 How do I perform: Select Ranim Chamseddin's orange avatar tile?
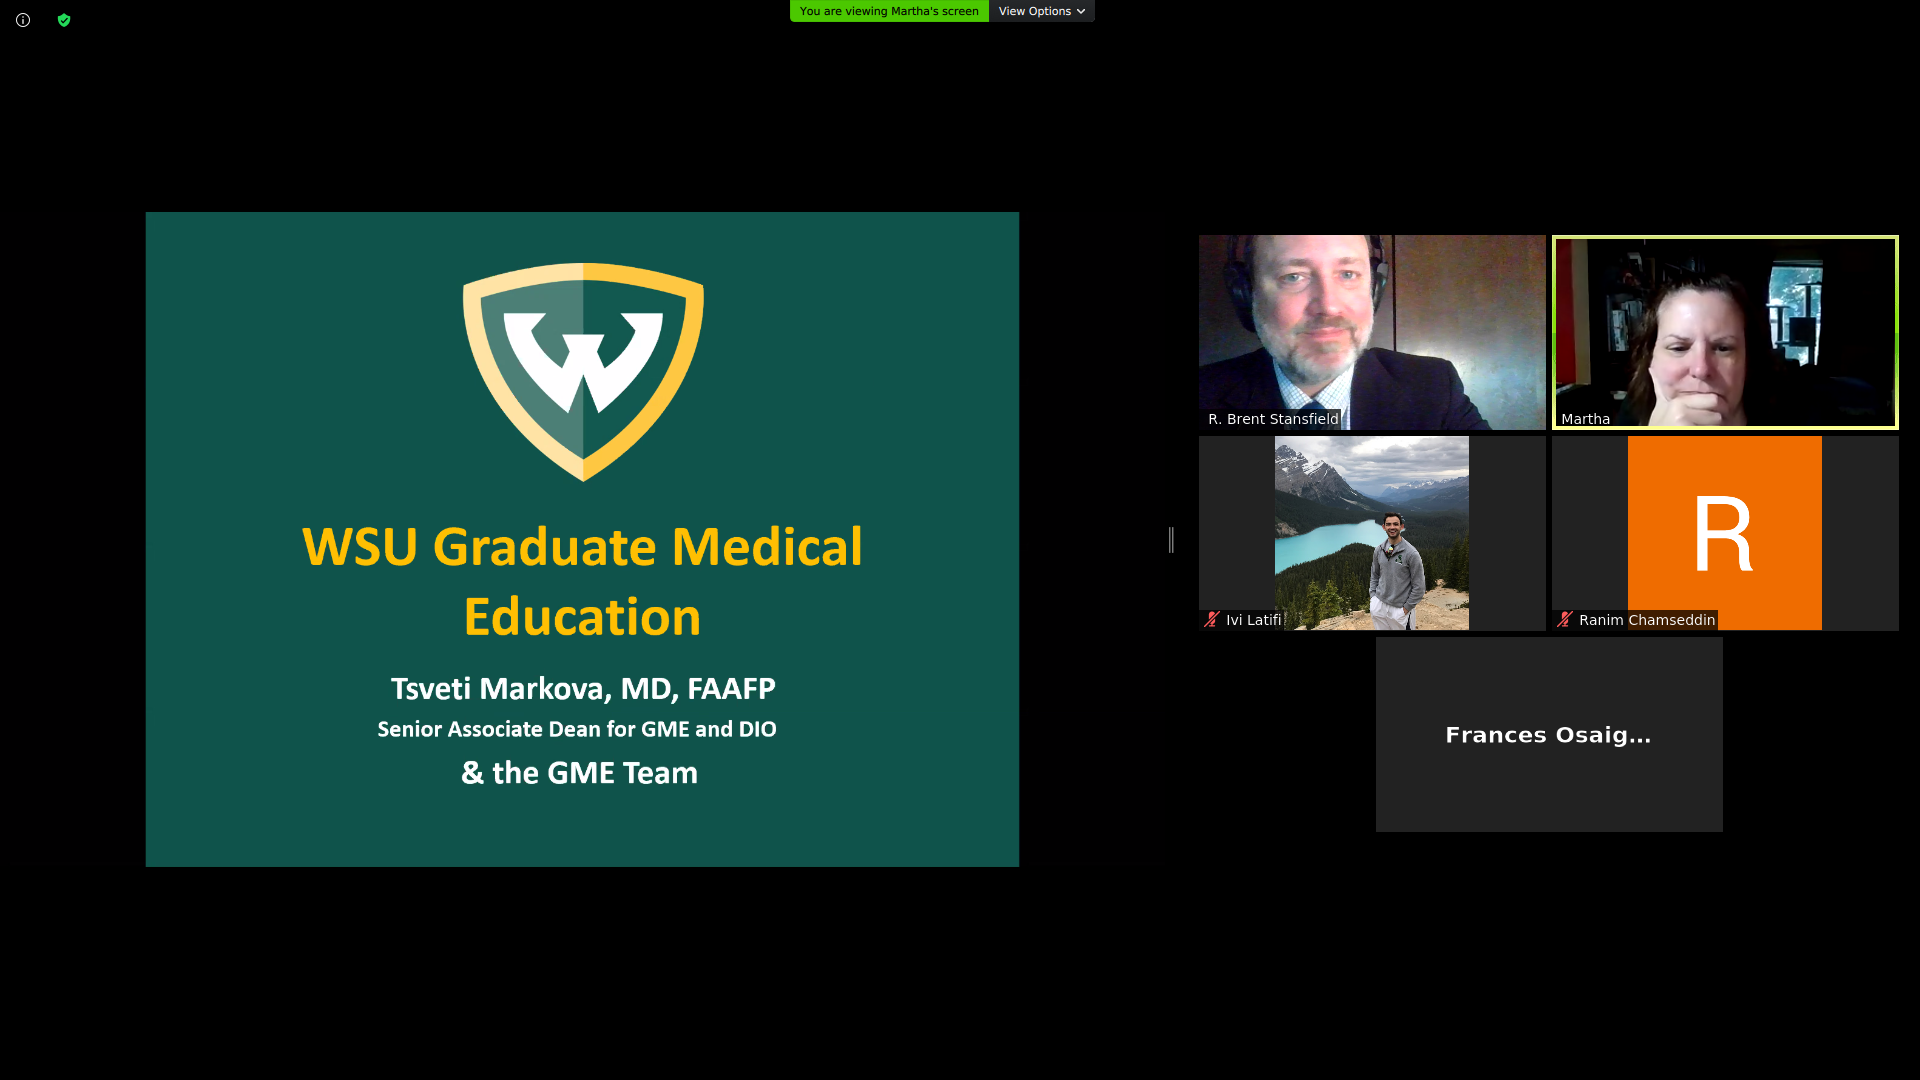1725,533
